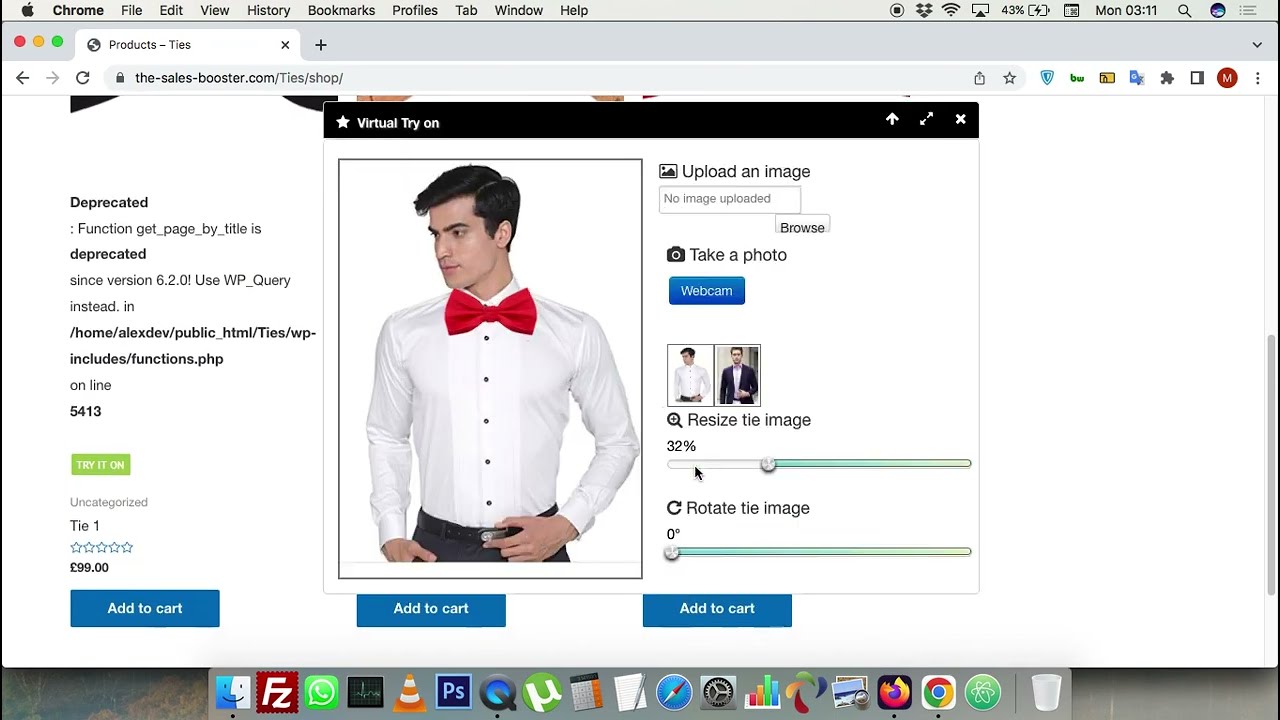Open the blue shield VPN extension

coord(1047,78)
